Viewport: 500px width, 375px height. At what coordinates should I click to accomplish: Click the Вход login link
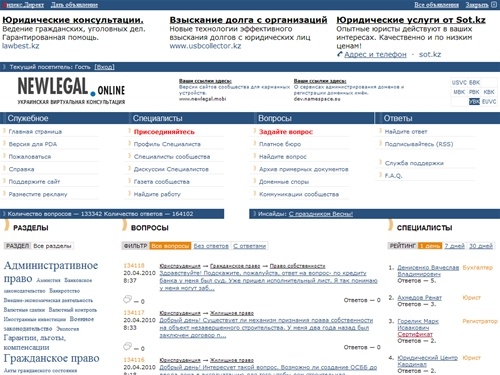(104, 67)
